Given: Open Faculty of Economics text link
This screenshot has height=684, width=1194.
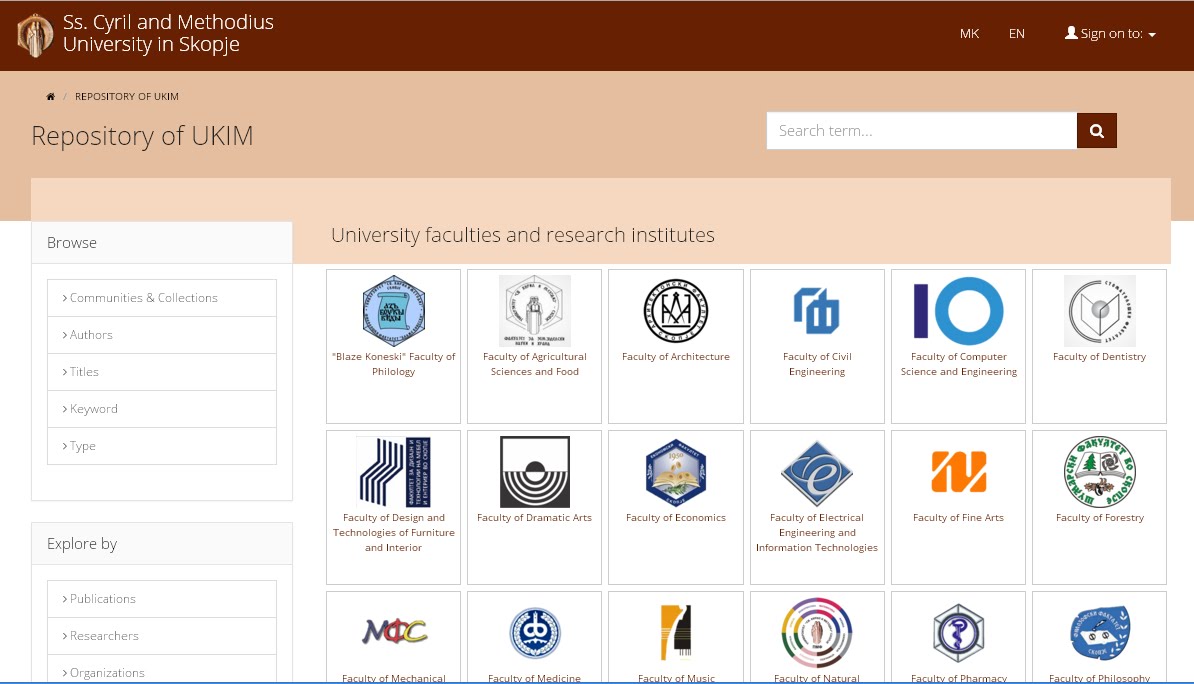Looking at the screenshot, I should coord(676,517).
